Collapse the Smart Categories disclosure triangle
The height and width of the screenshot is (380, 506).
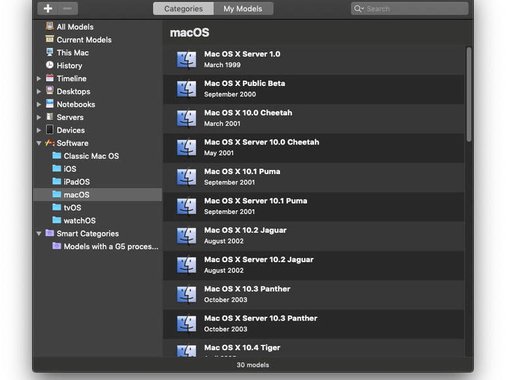(39, 234)
